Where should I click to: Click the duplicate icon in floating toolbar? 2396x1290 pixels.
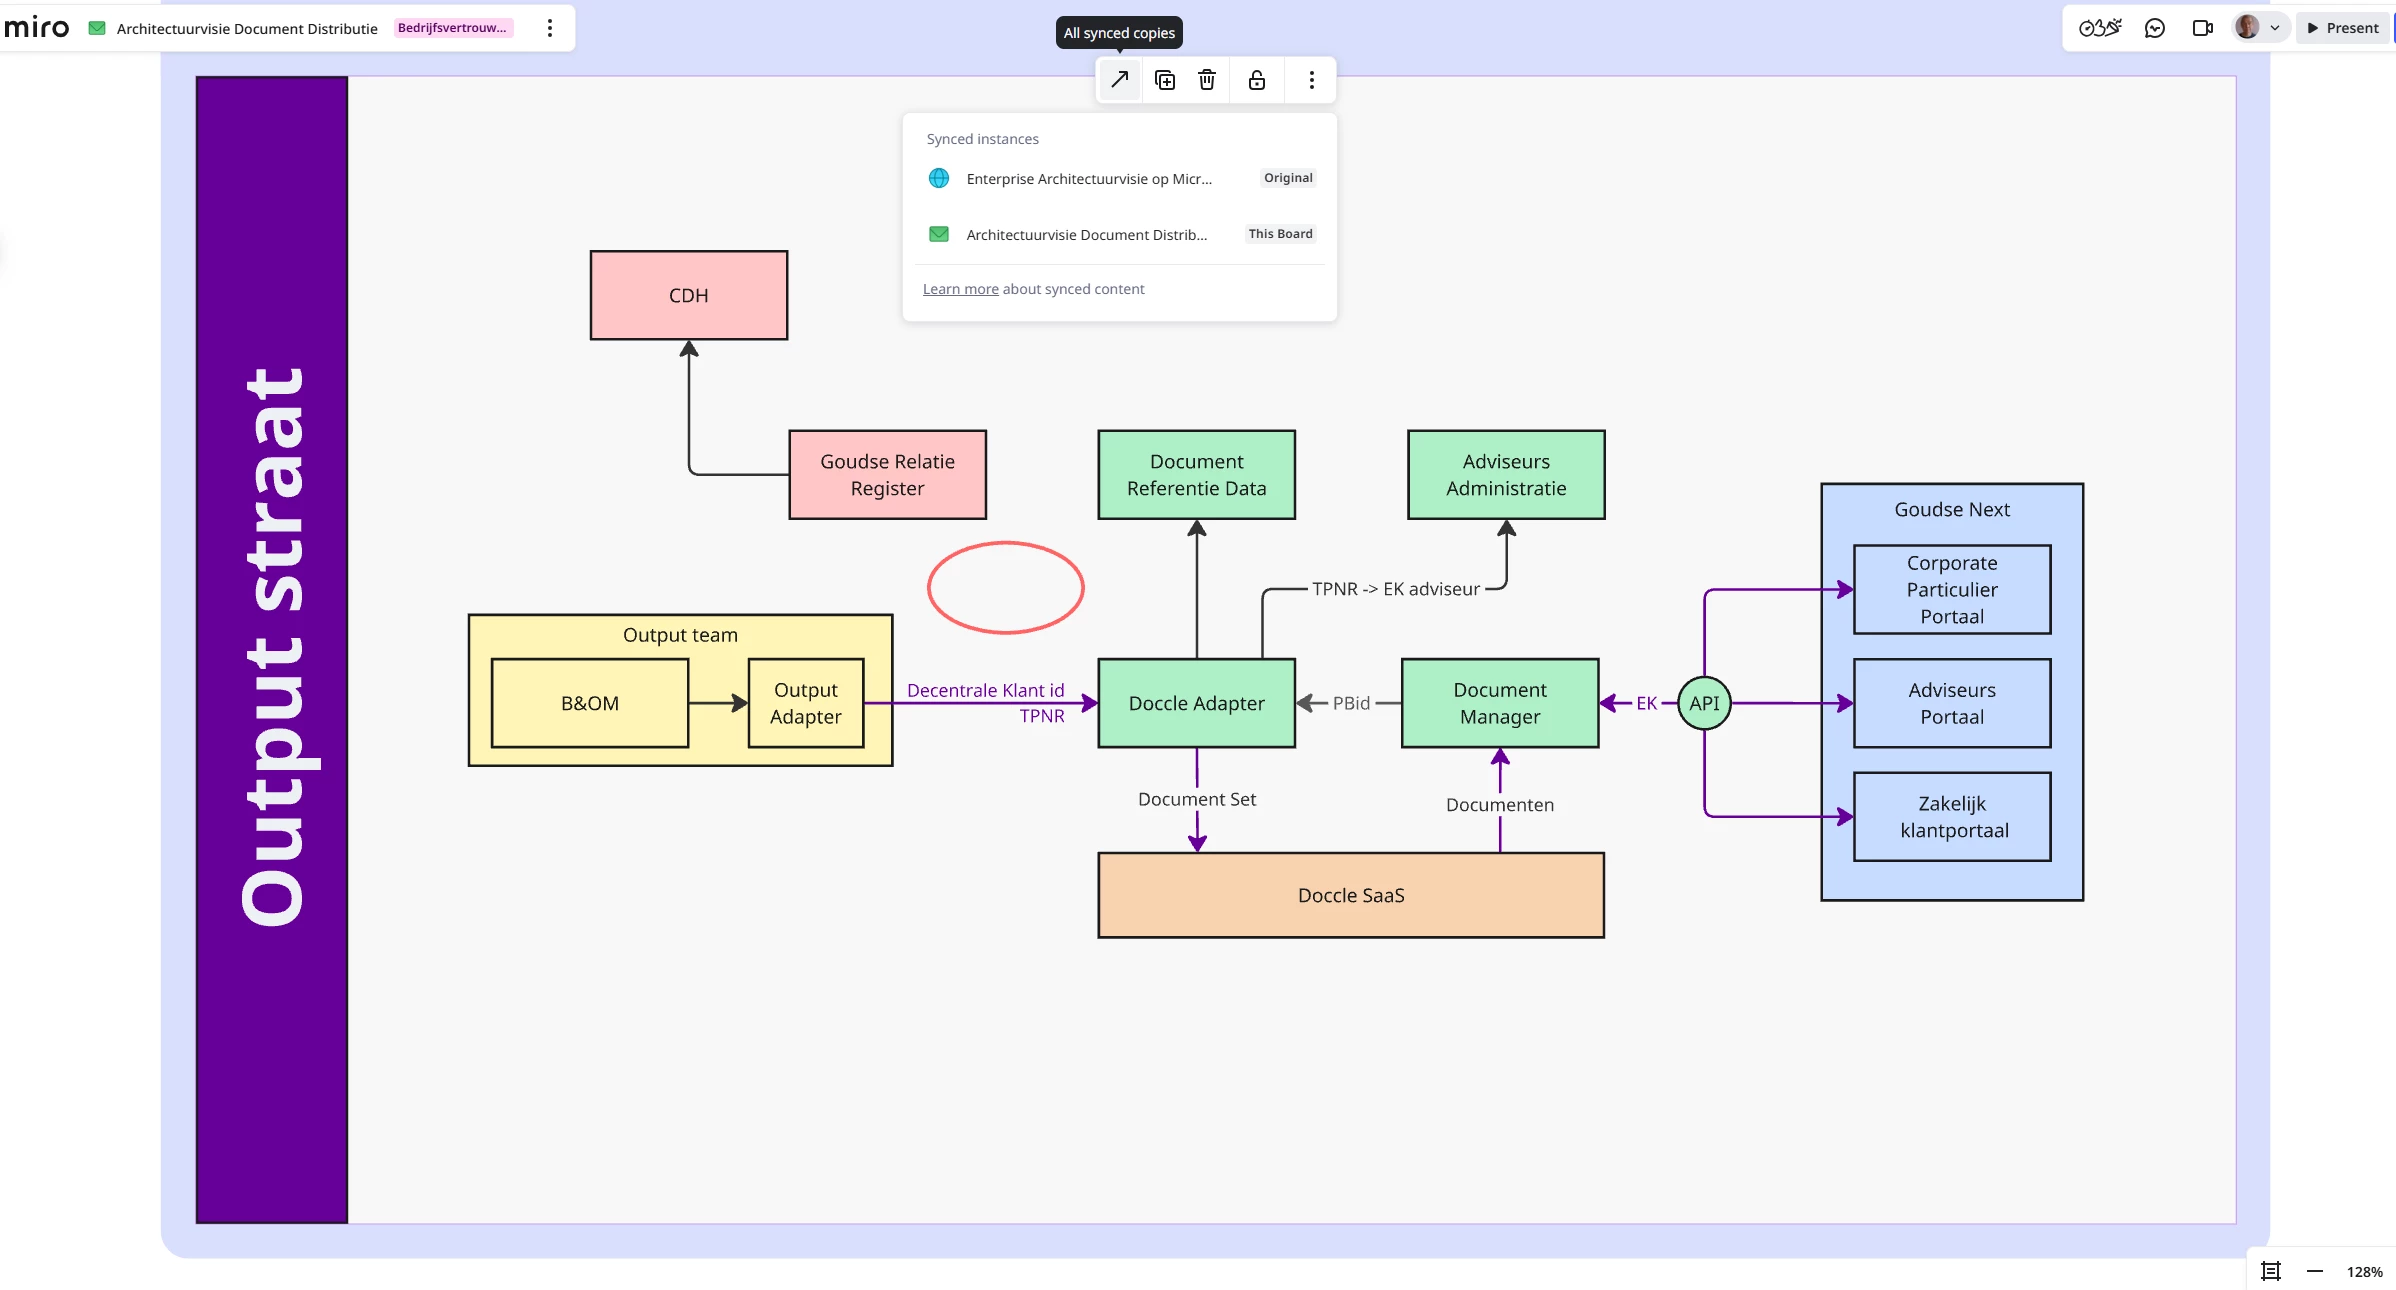pos(1164,80)
